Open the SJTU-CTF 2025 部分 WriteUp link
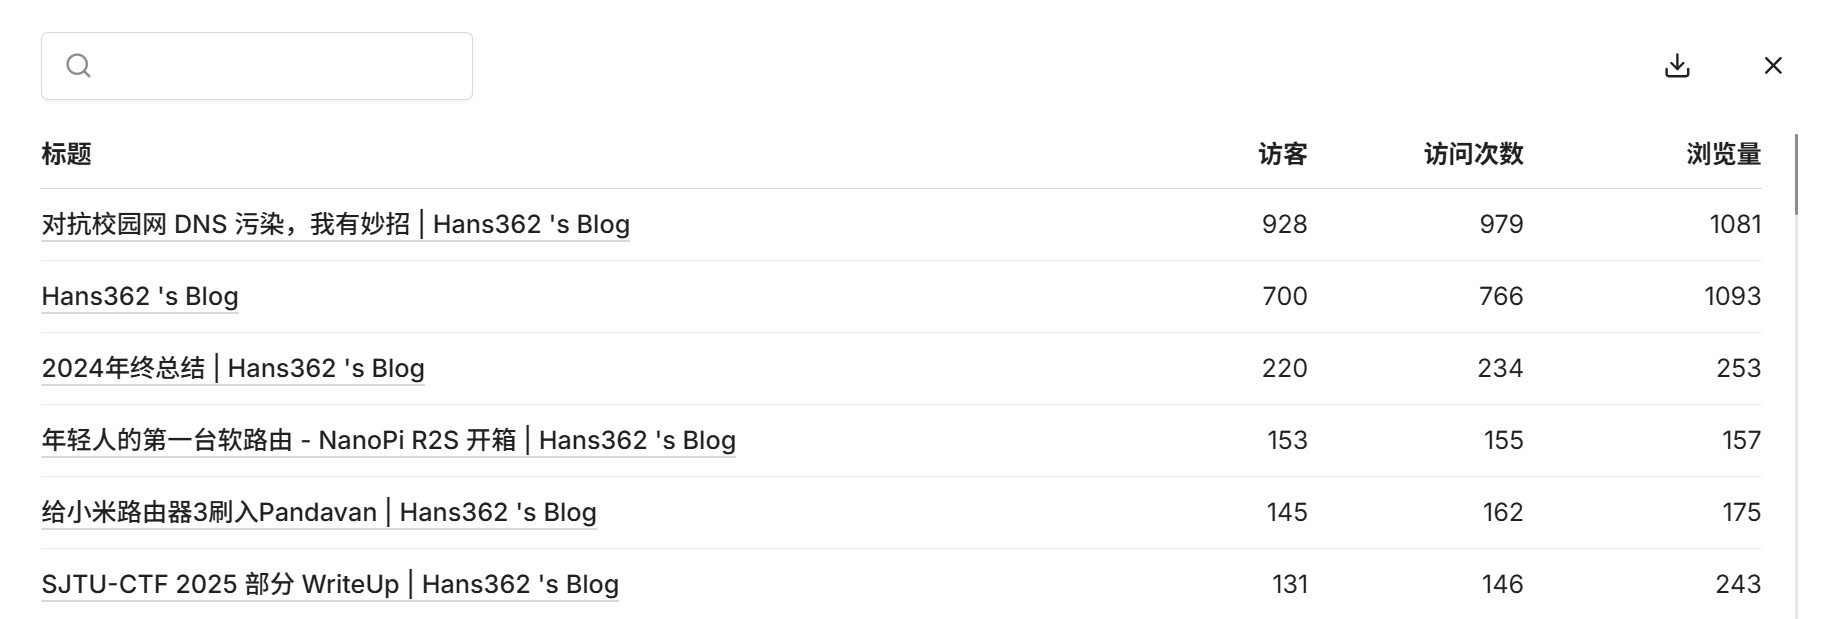Viewport: 1829px width, 619px height. pyautogui.click(x=330, y=584)
